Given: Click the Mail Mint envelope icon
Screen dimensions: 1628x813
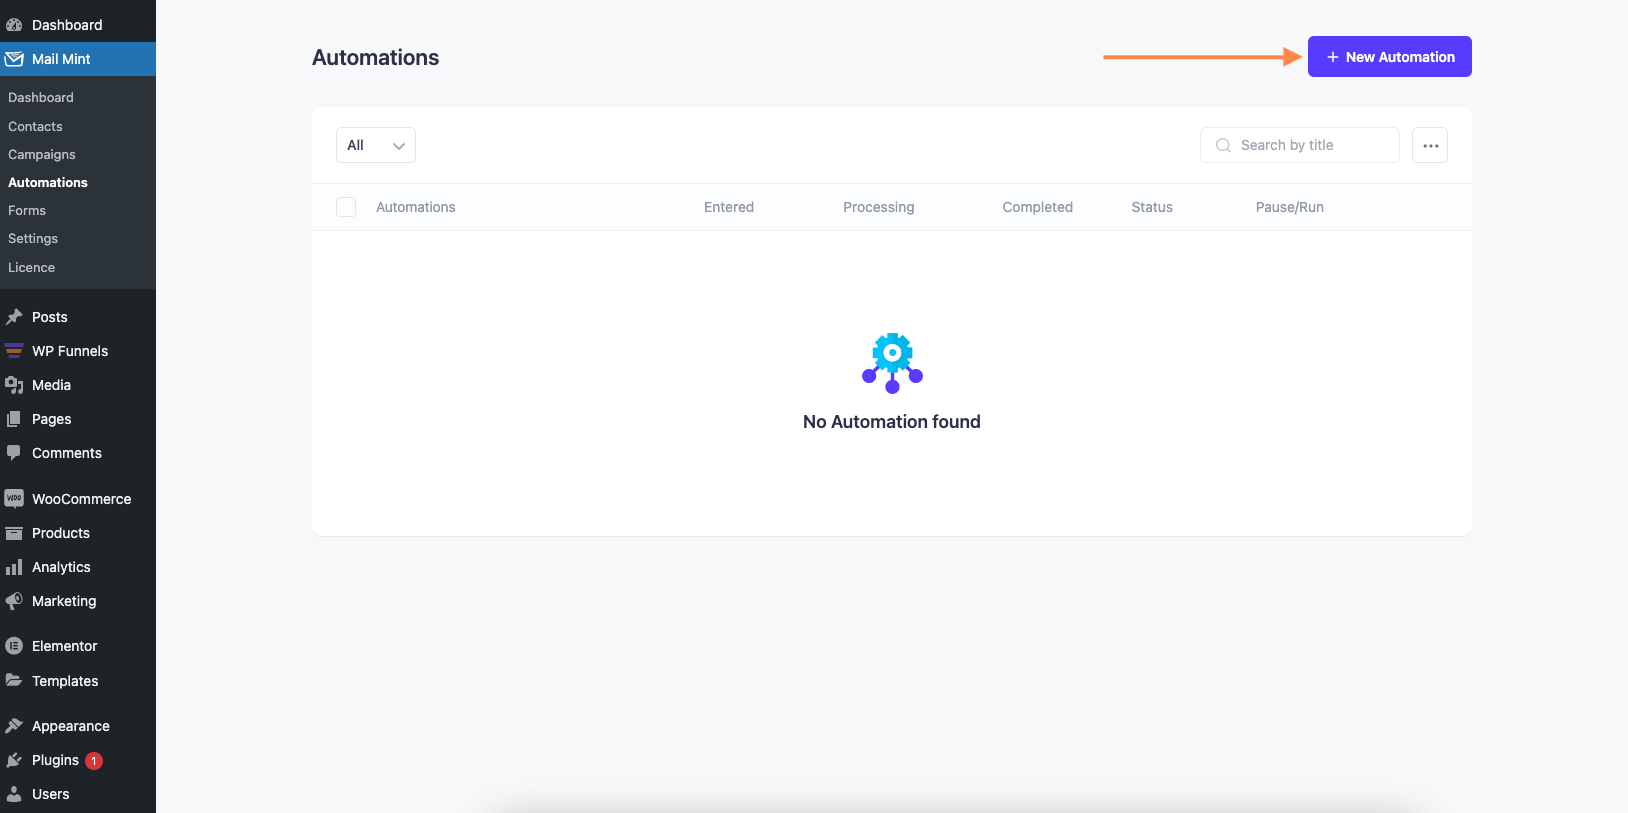Looking at the screenshot, I should click(x=14, y=59).
